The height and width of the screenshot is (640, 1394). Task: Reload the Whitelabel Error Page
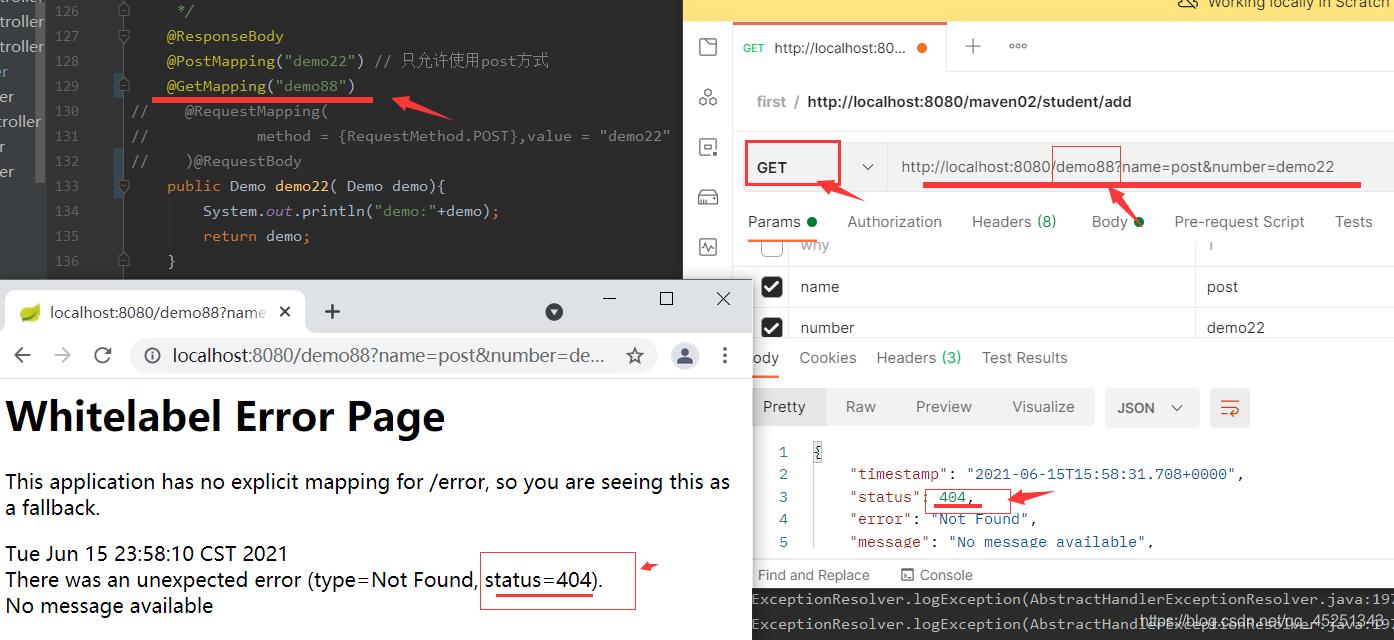pos(102,355)
